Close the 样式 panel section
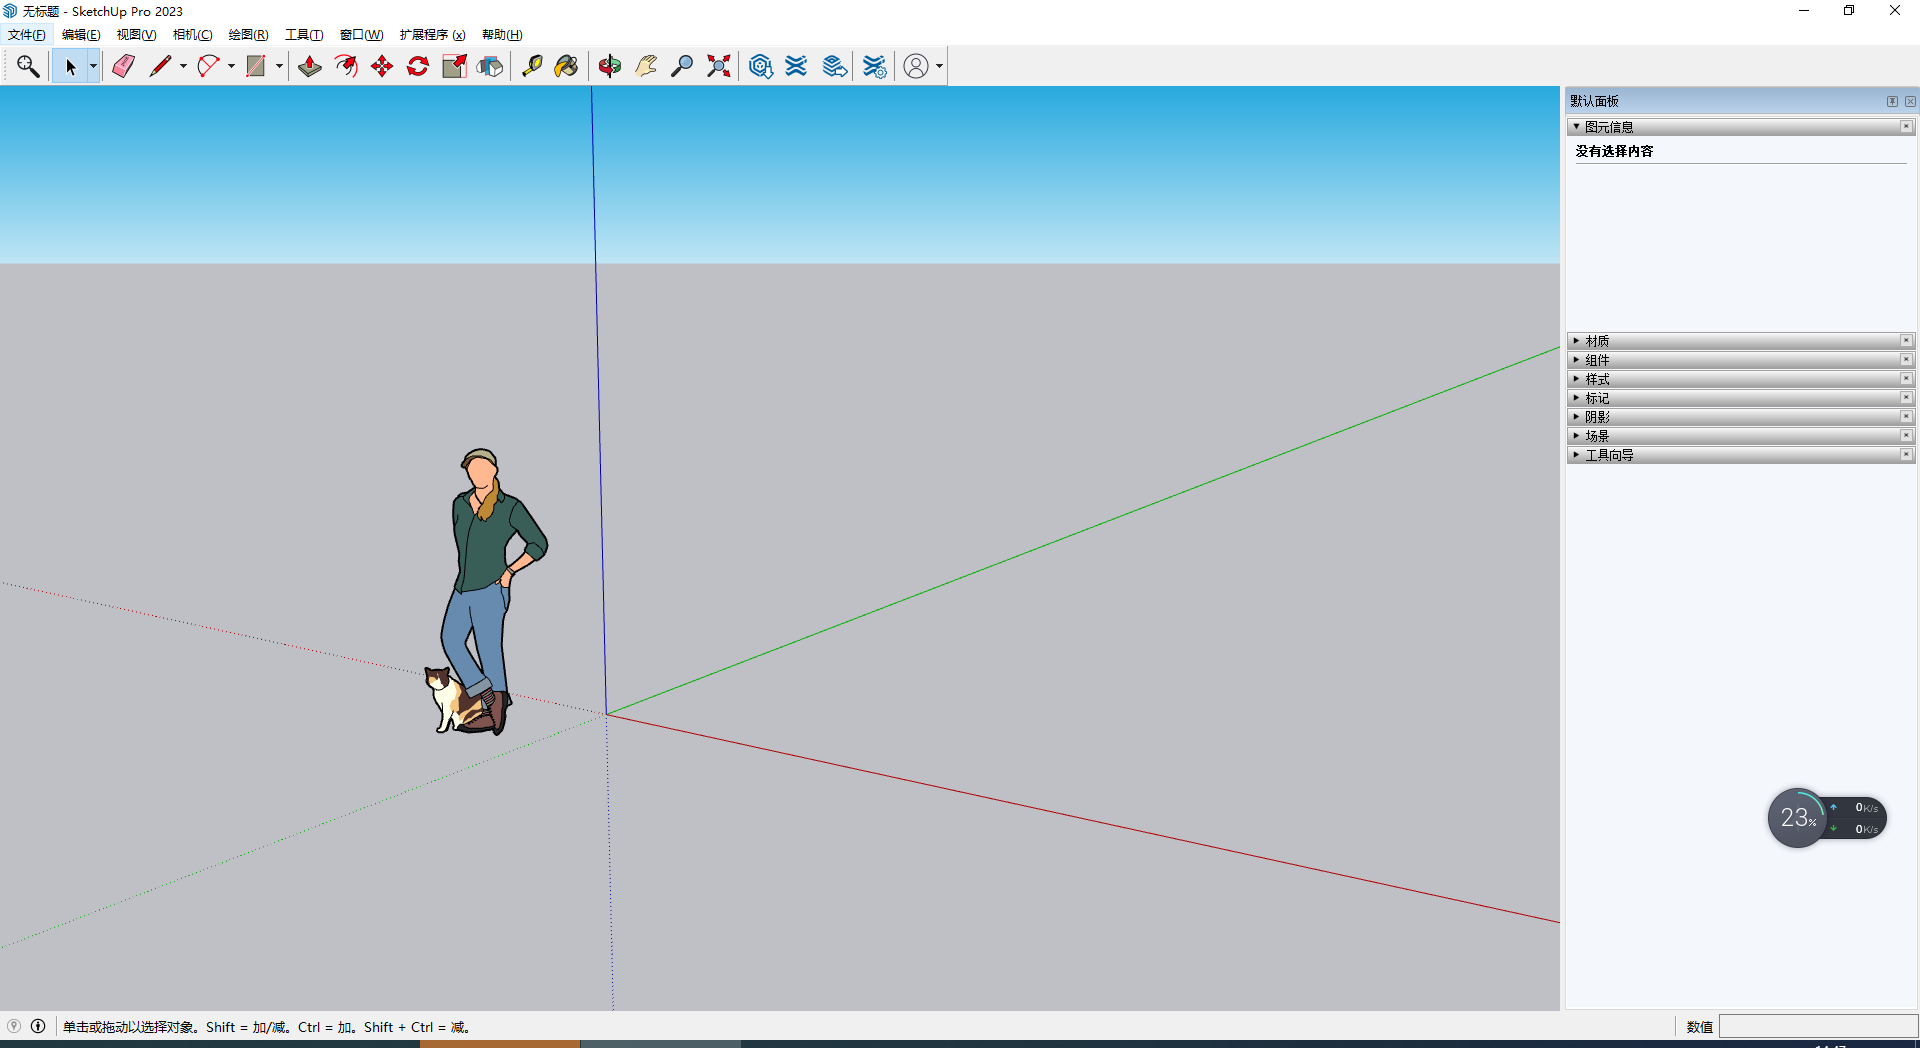The width and height of the screenshot is (1920, 1048). click(x=1906, y=379)
